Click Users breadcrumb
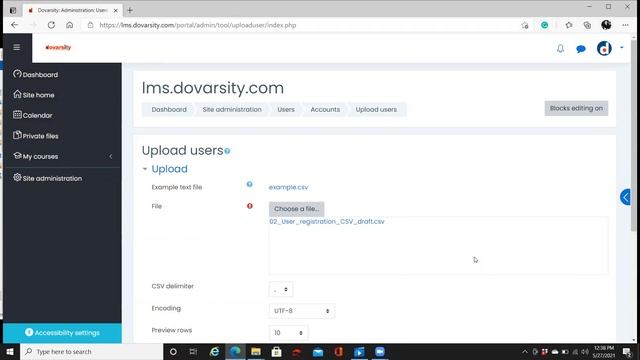Image resolution: width=640 pixels, height=360 pixels. (286, 109)
